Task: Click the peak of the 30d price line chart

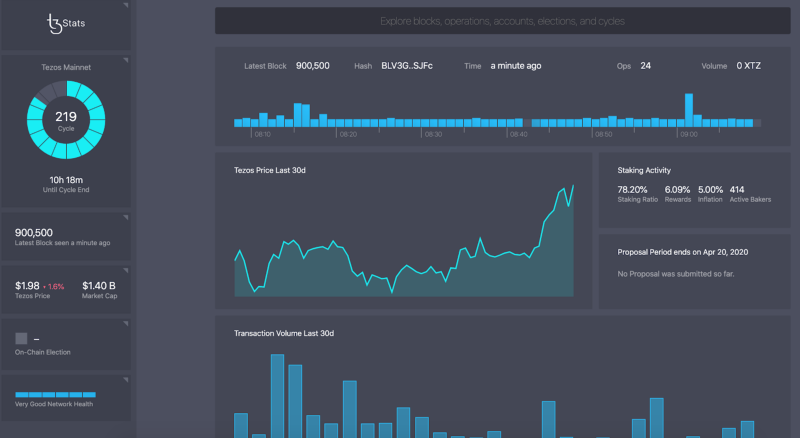Action: click(573, 186)
